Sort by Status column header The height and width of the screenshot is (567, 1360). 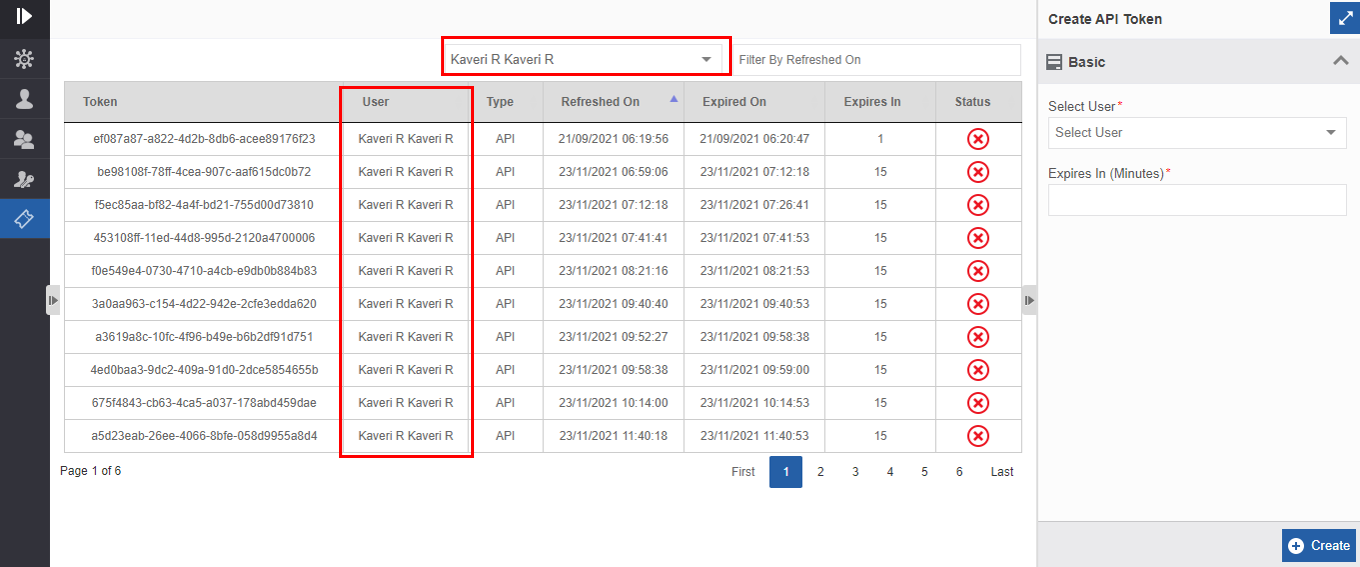(979, 102)
